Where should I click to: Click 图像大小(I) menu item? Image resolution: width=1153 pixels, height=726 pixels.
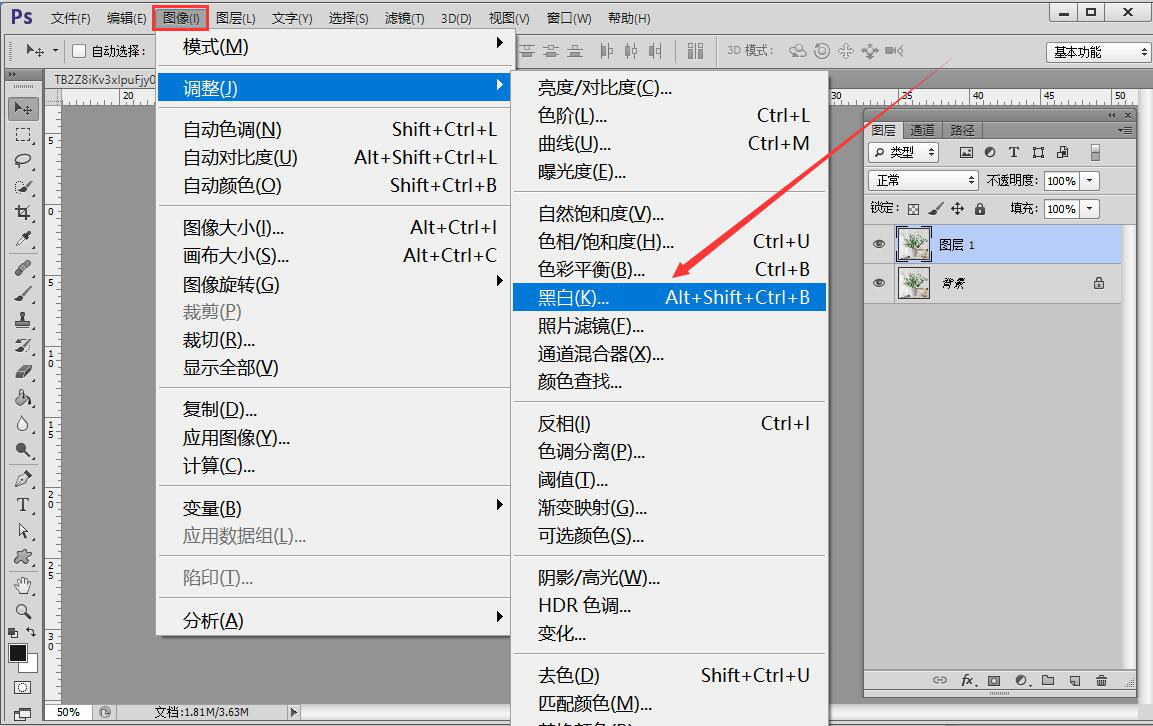tap(334, 228)
